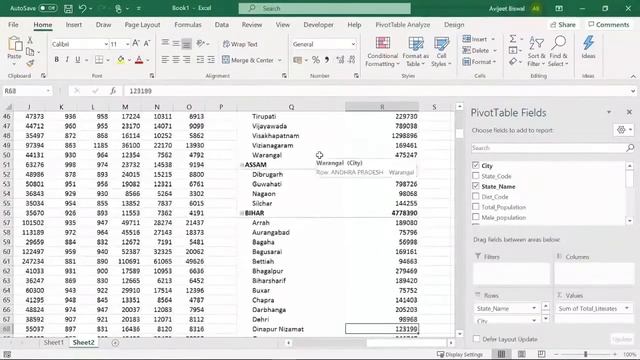
Task: Click the Comma Style icon
Action: point(327,60)
